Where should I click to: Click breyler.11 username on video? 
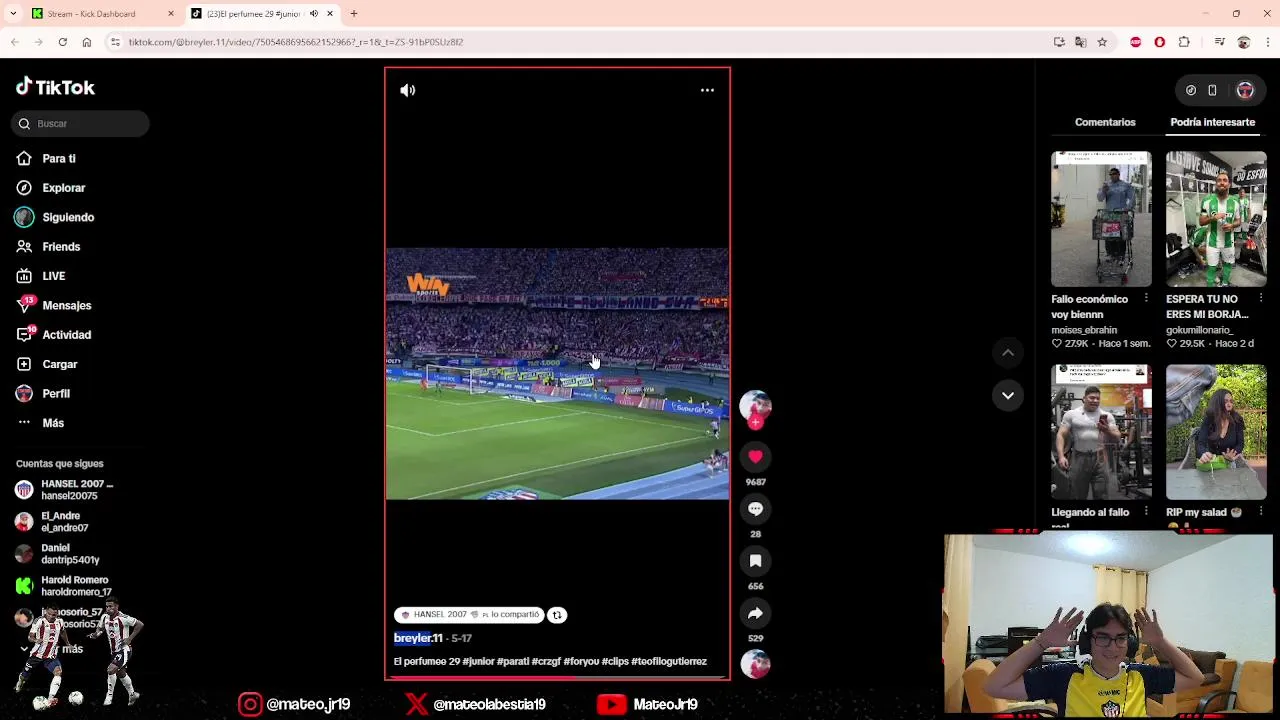[x=418, y=638]
